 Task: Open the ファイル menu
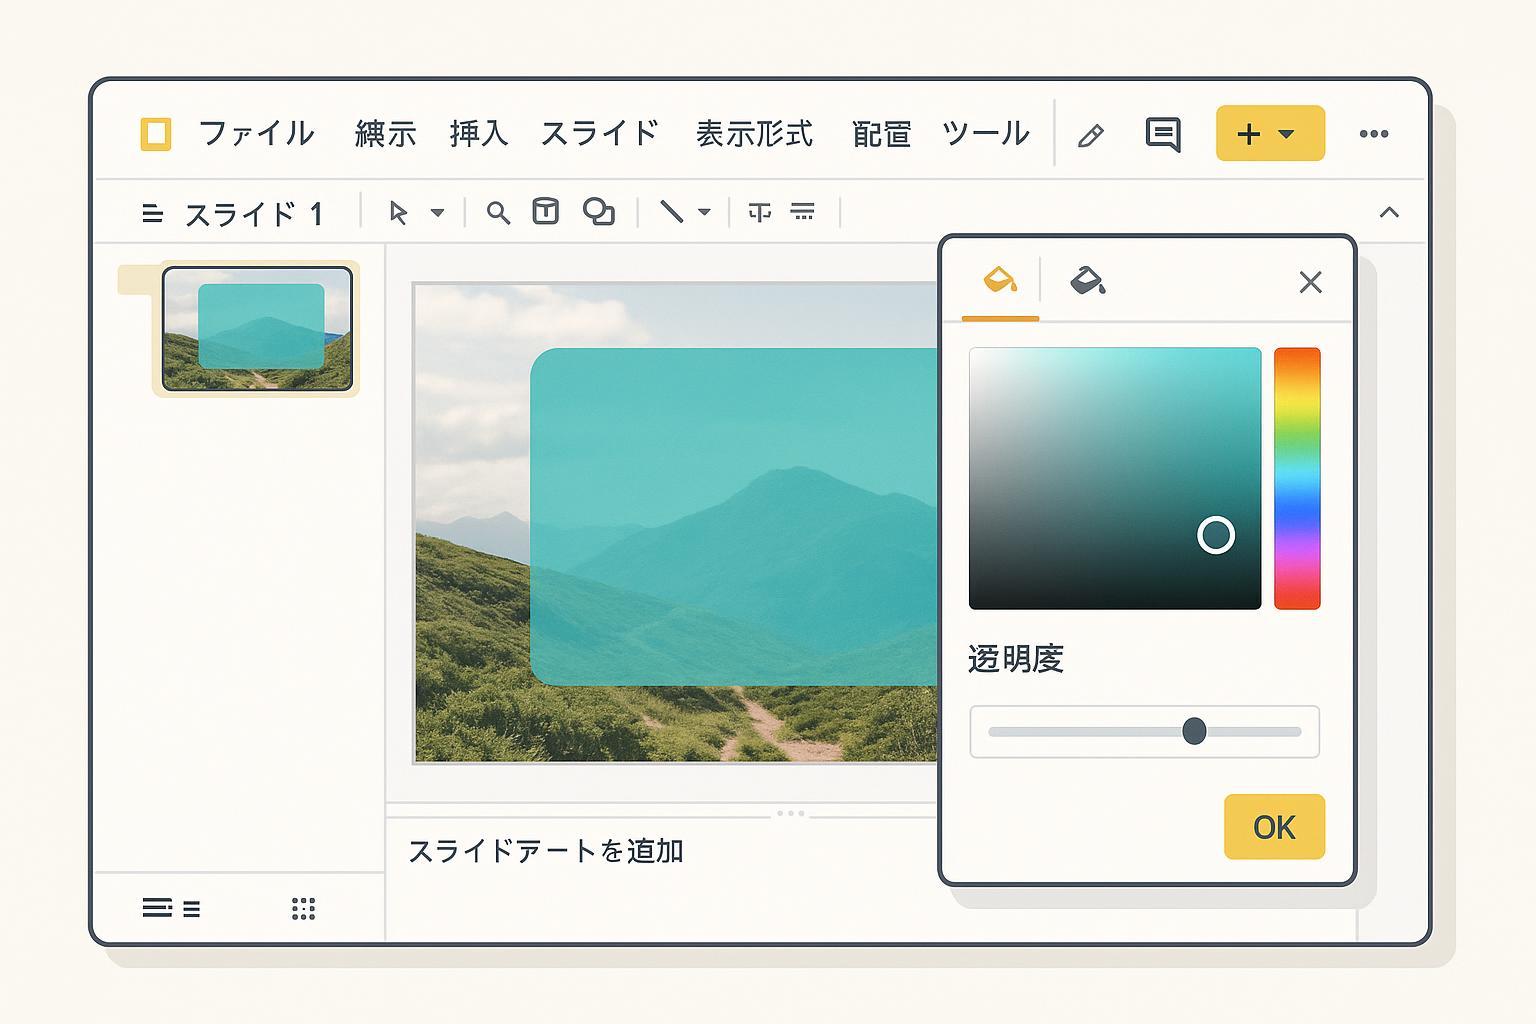pyautogui.click(x=256, y=134)
